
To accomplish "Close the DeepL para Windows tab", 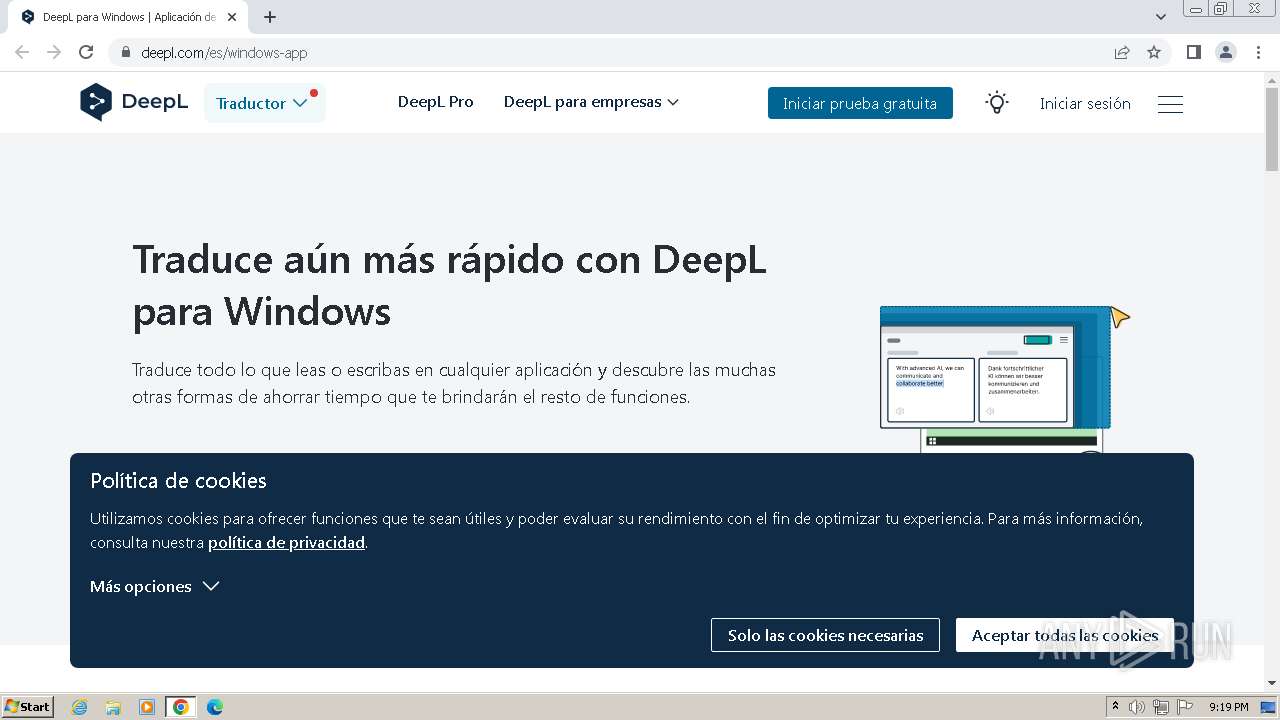I will click(232, 17).
